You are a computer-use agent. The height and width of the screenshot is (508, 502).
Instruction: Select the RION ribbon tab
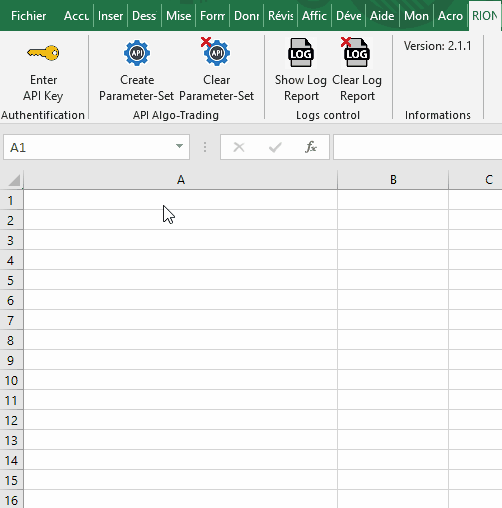point(485,16)
